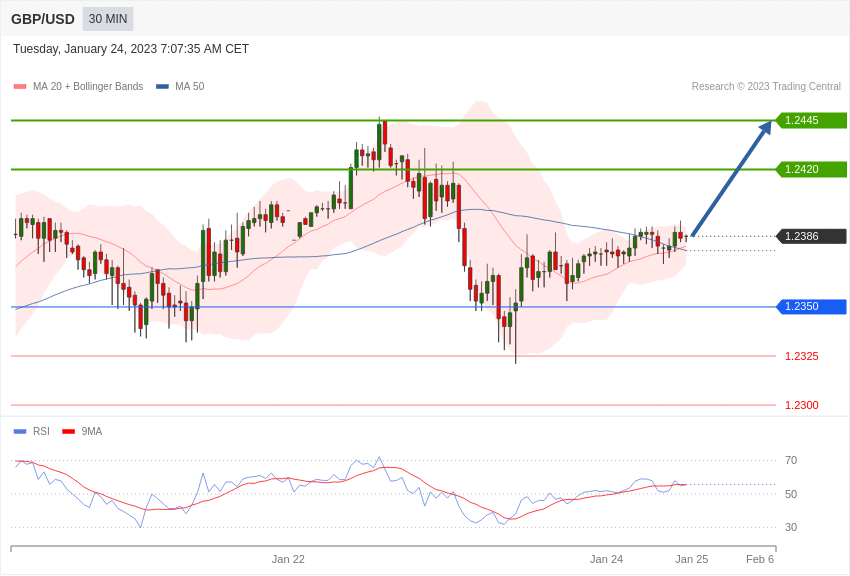Click the 'RSI' legend label
The height and width of the screenshot is (576, 850).
(x=41, y=431)
